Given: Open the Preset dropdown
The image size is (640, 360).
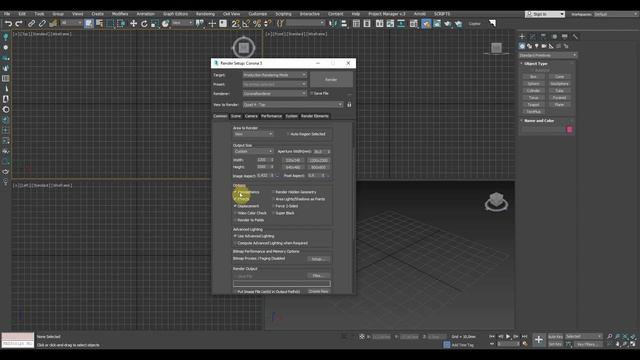Looking at the screenshot, I should click(x=274, y=84).
